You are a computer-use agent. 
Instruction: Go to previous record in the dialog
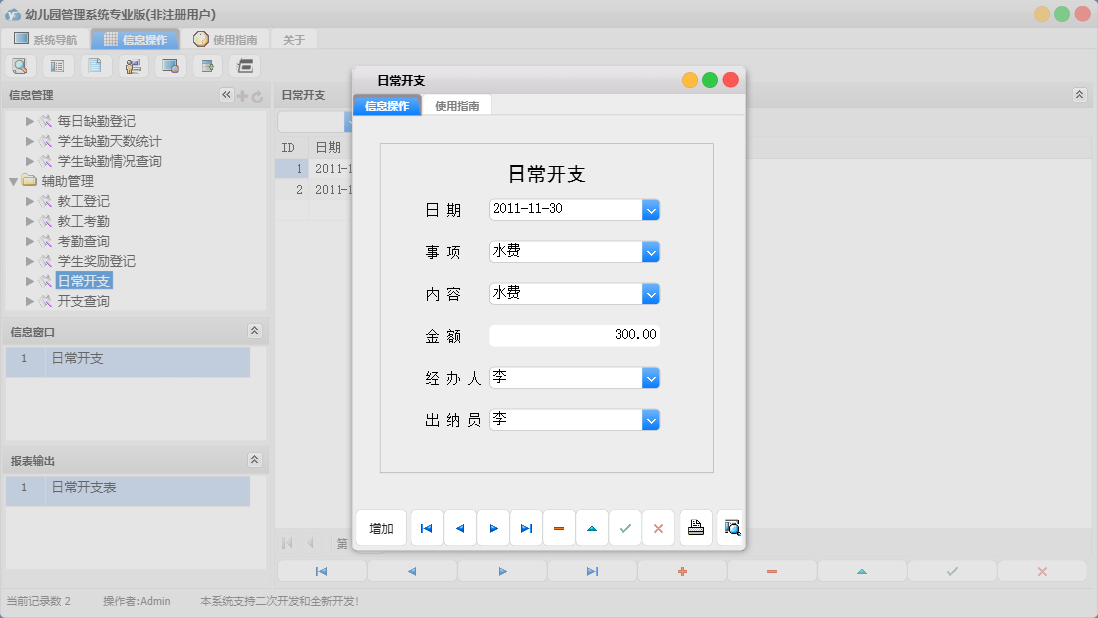pyautogui.click(x=460, y=528)
